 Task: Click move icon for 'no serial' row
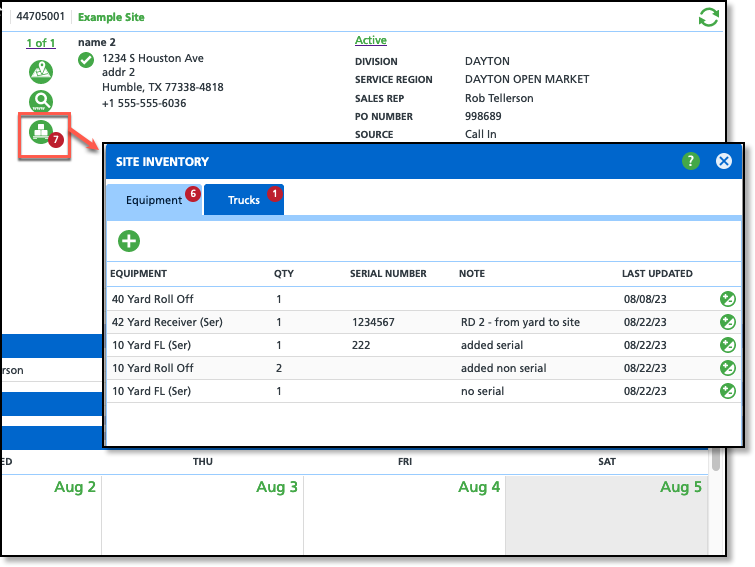pos(728,391)
